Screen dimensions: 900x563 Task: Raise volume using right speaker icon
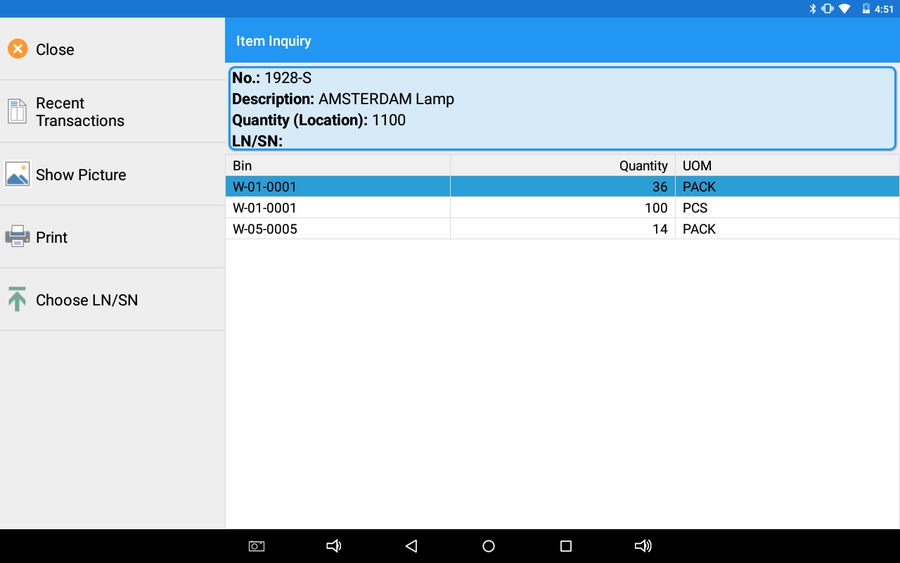643,546
